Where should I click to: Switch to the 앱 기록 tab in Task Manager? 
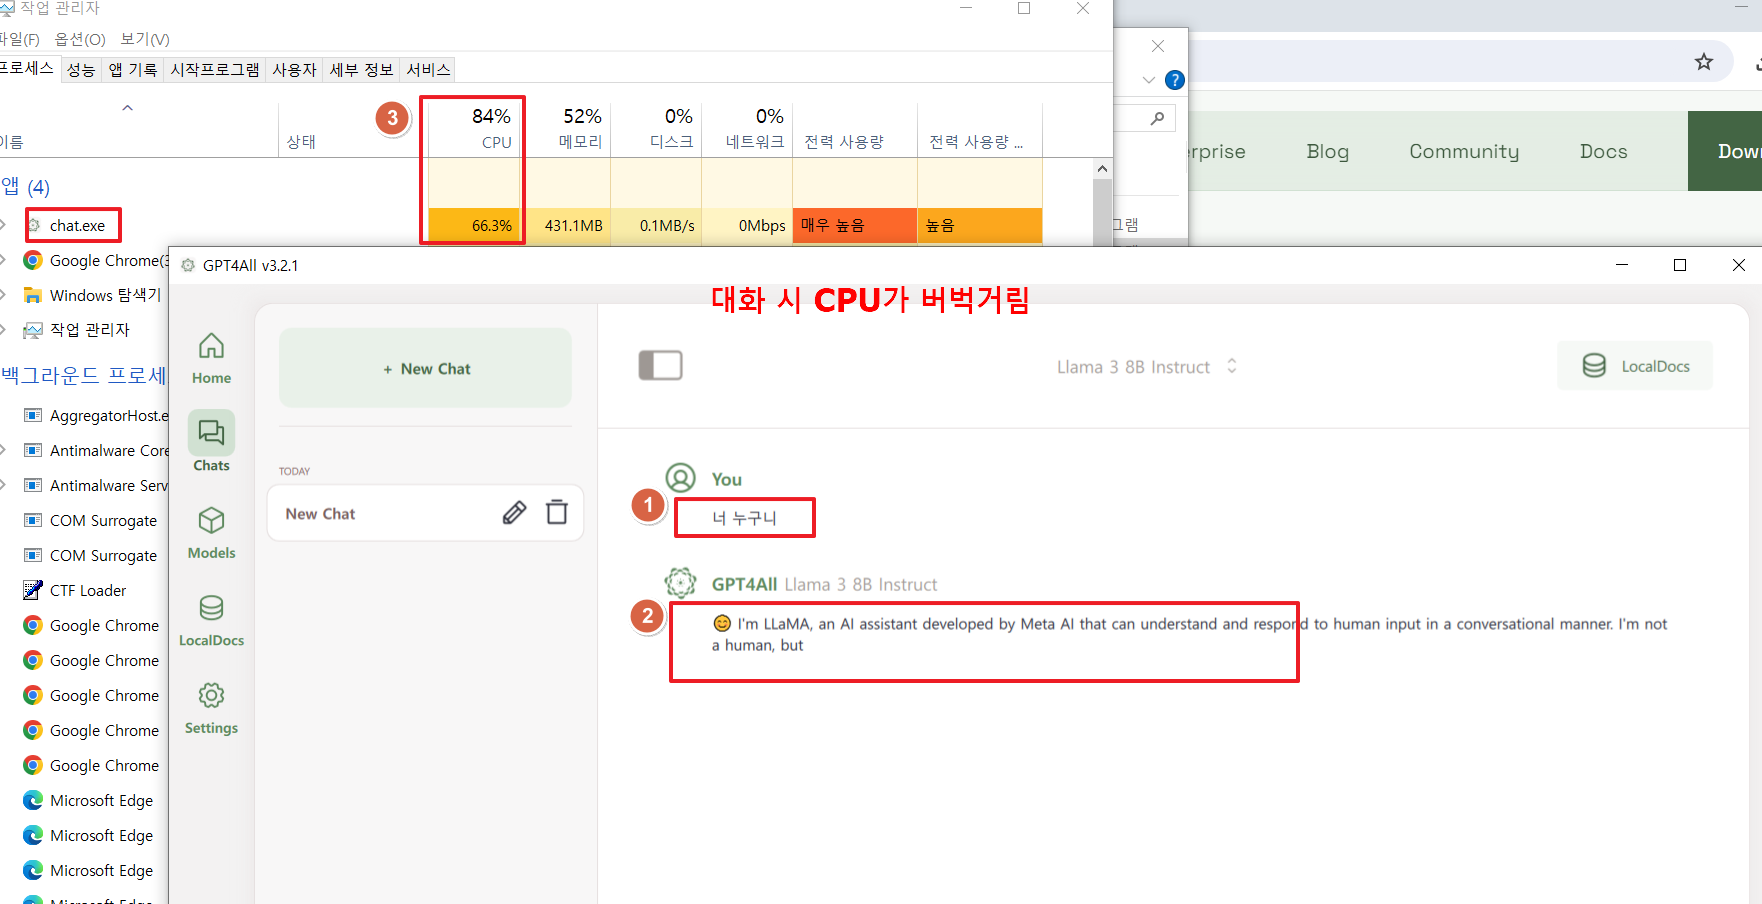133,69
